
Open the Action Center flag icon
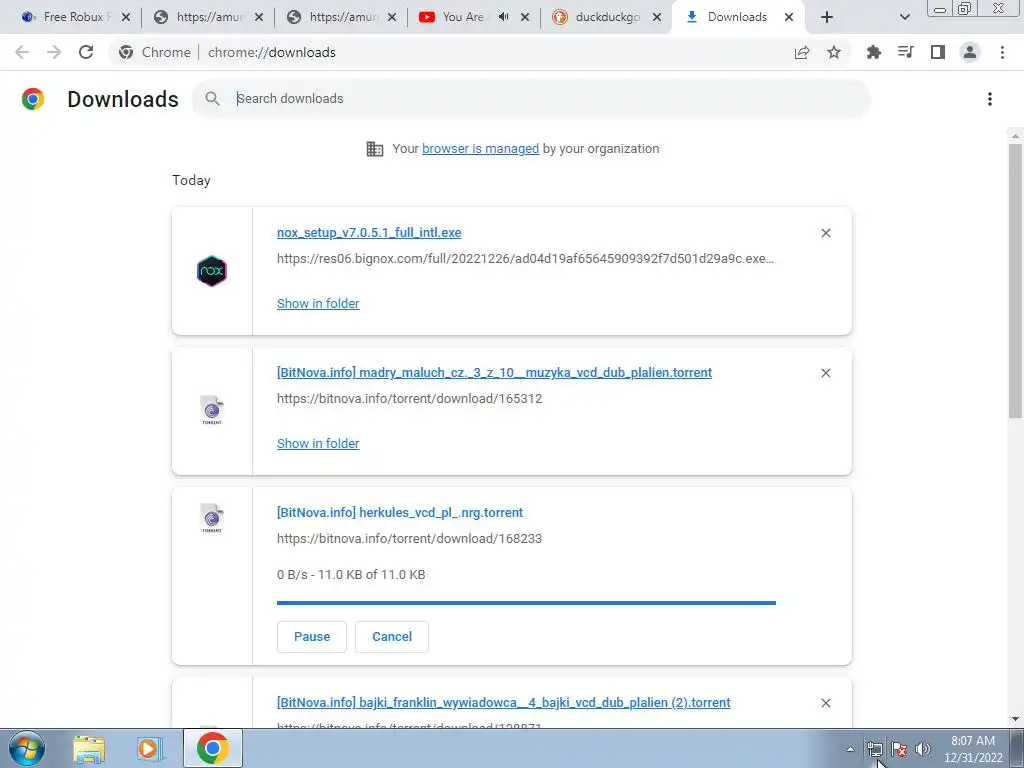(899, 749)
